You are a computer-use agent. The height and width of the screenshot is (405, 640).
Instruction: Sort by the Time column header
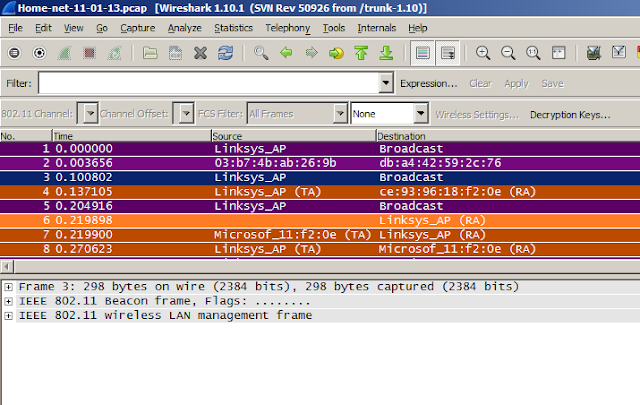[131, 136]
